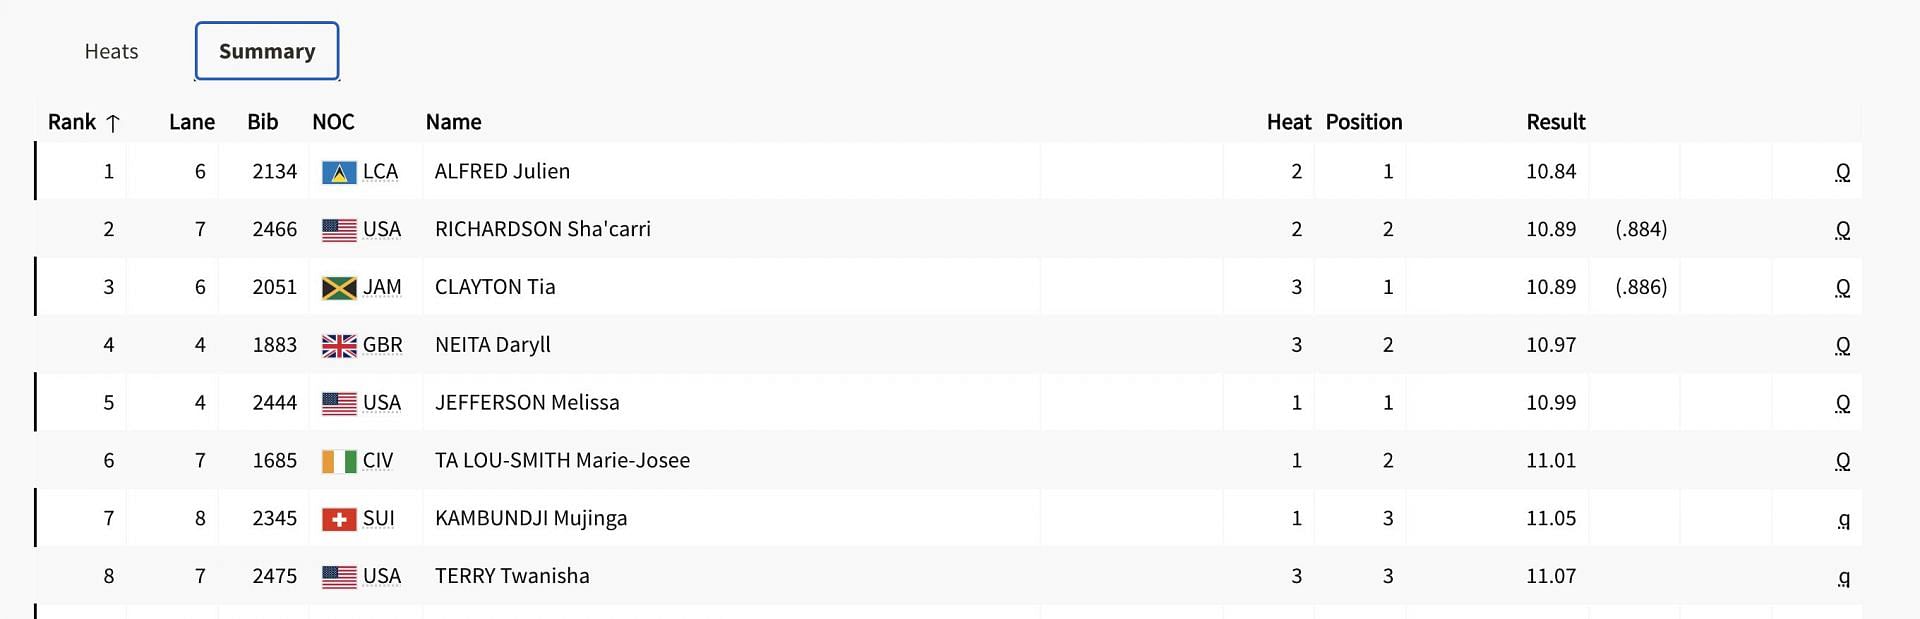This screenshot has height=619, width=1920.
Task: Click lowercase q mark for Kambundji
Action: click(1844, 519)
